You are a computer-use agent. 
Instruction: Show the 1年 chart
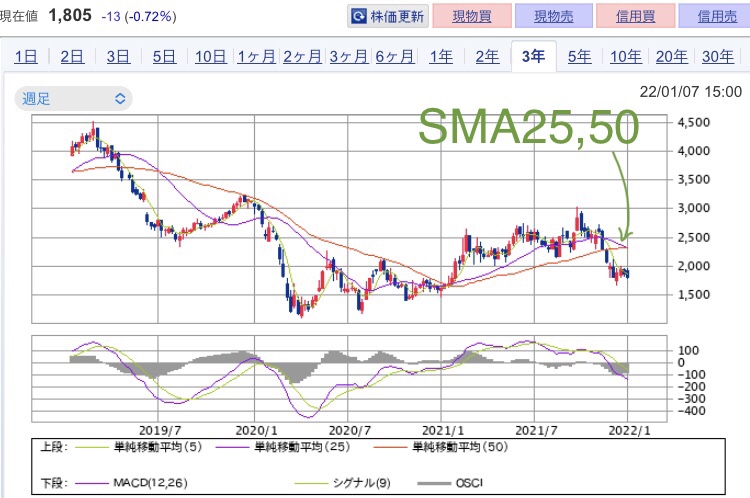click(441, 57)
